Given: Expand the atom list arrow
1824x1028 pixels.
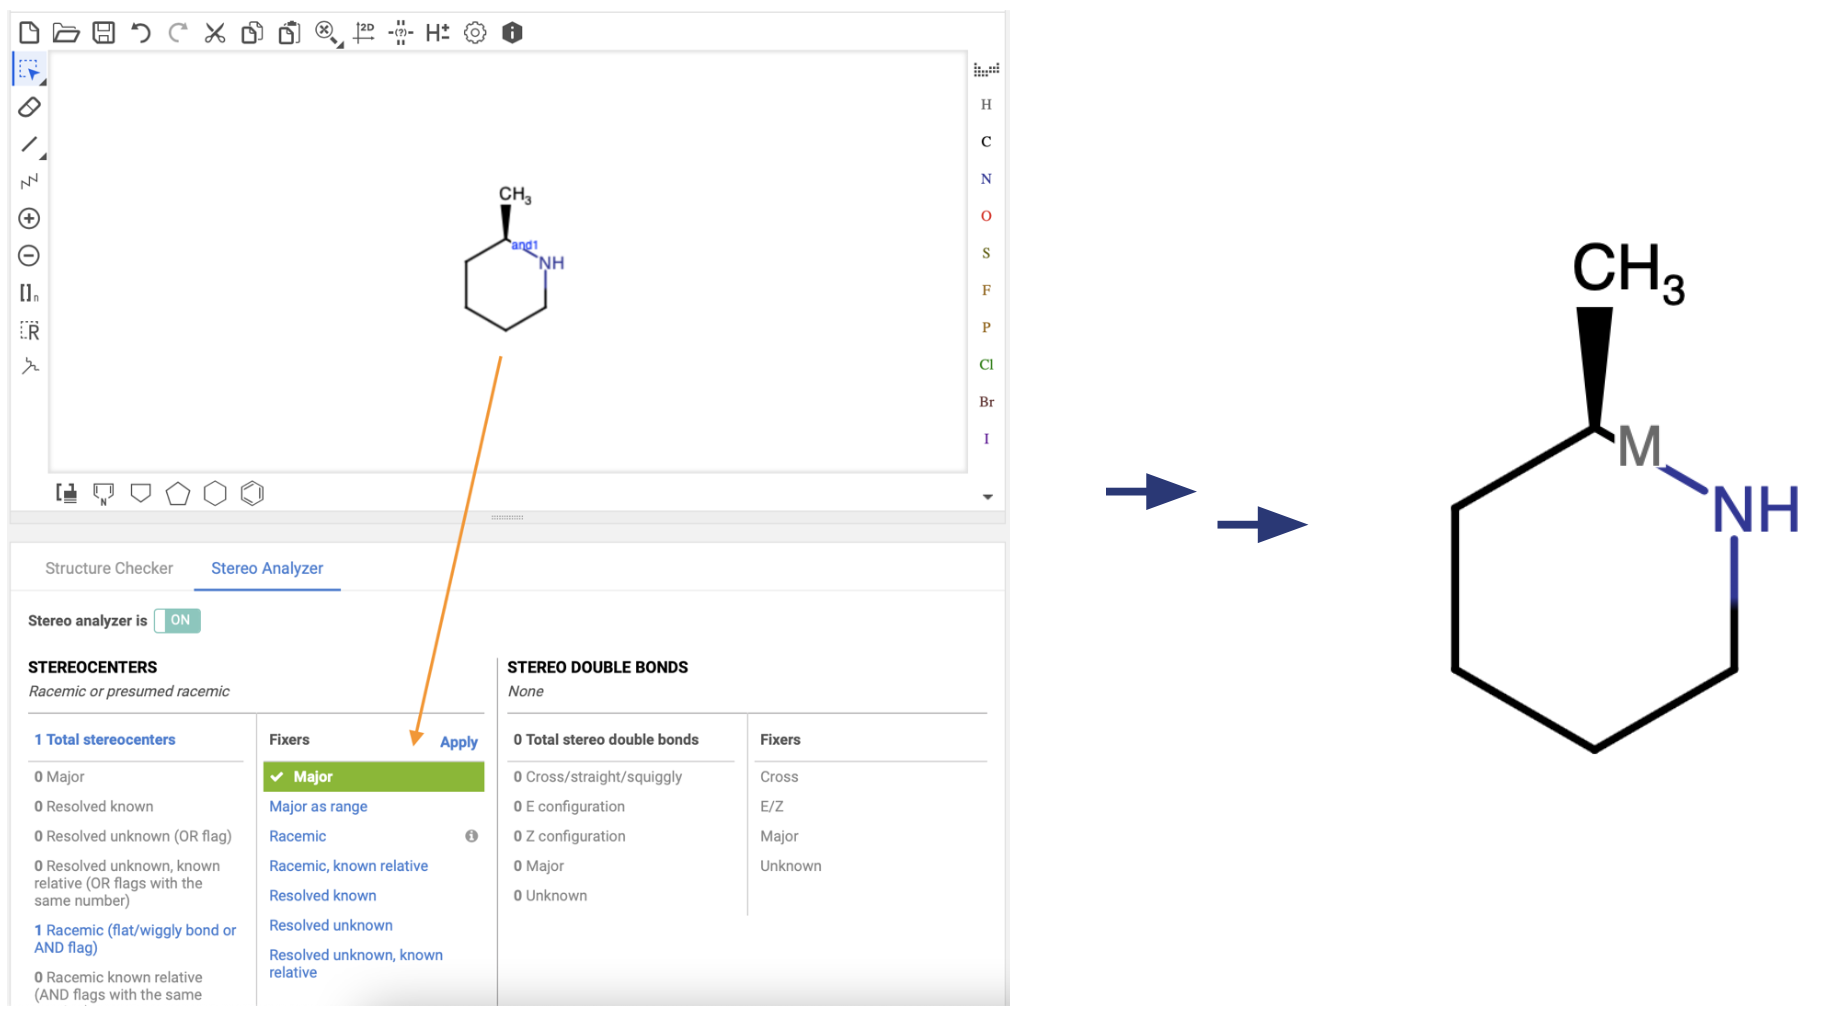Looking at the screenshot, I should 987,497.
